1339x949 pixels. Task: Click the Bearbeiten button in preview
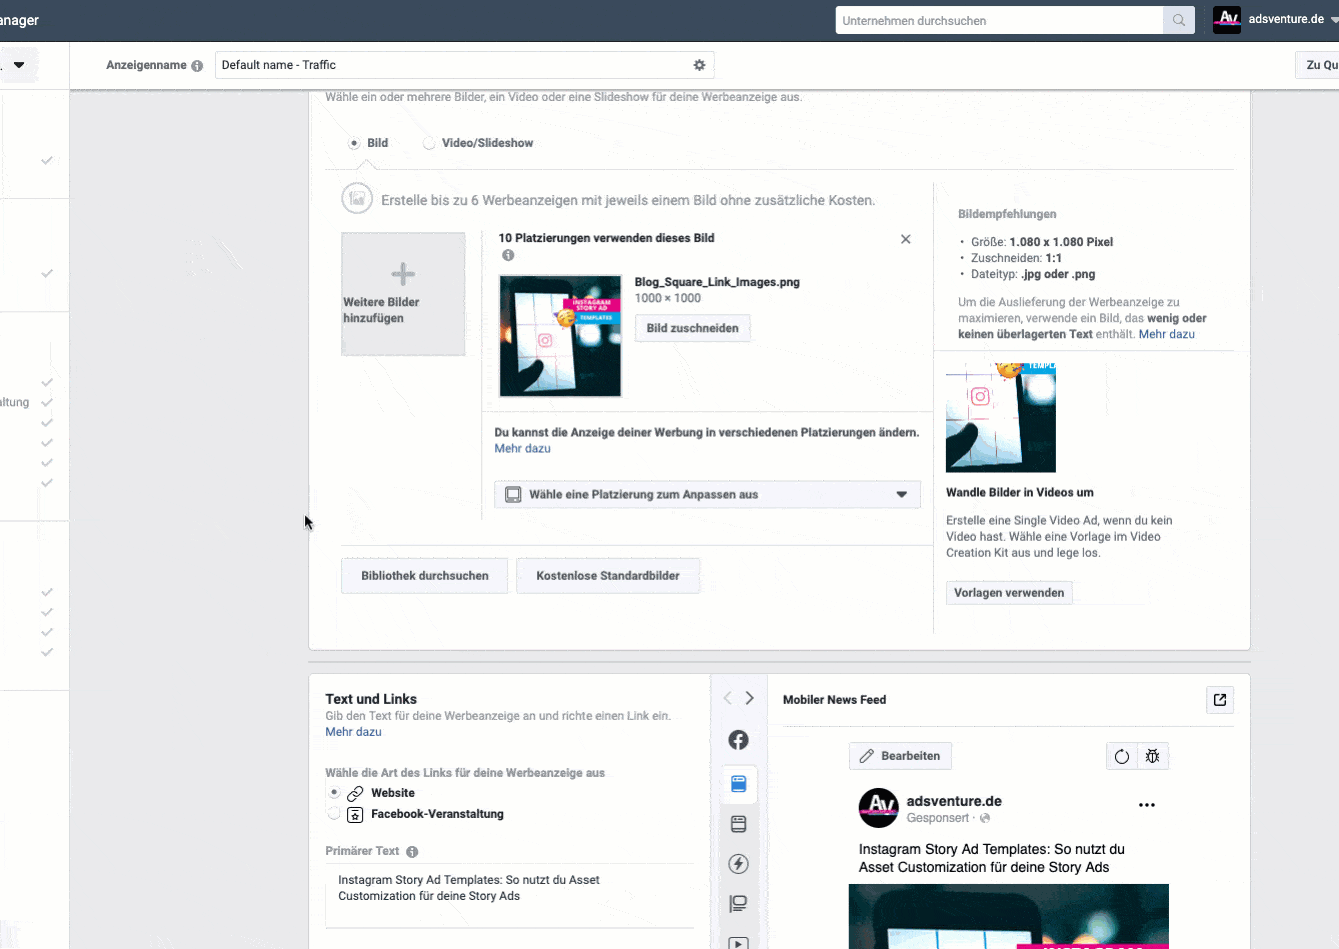pyautogui.click(x=900, y=756)
